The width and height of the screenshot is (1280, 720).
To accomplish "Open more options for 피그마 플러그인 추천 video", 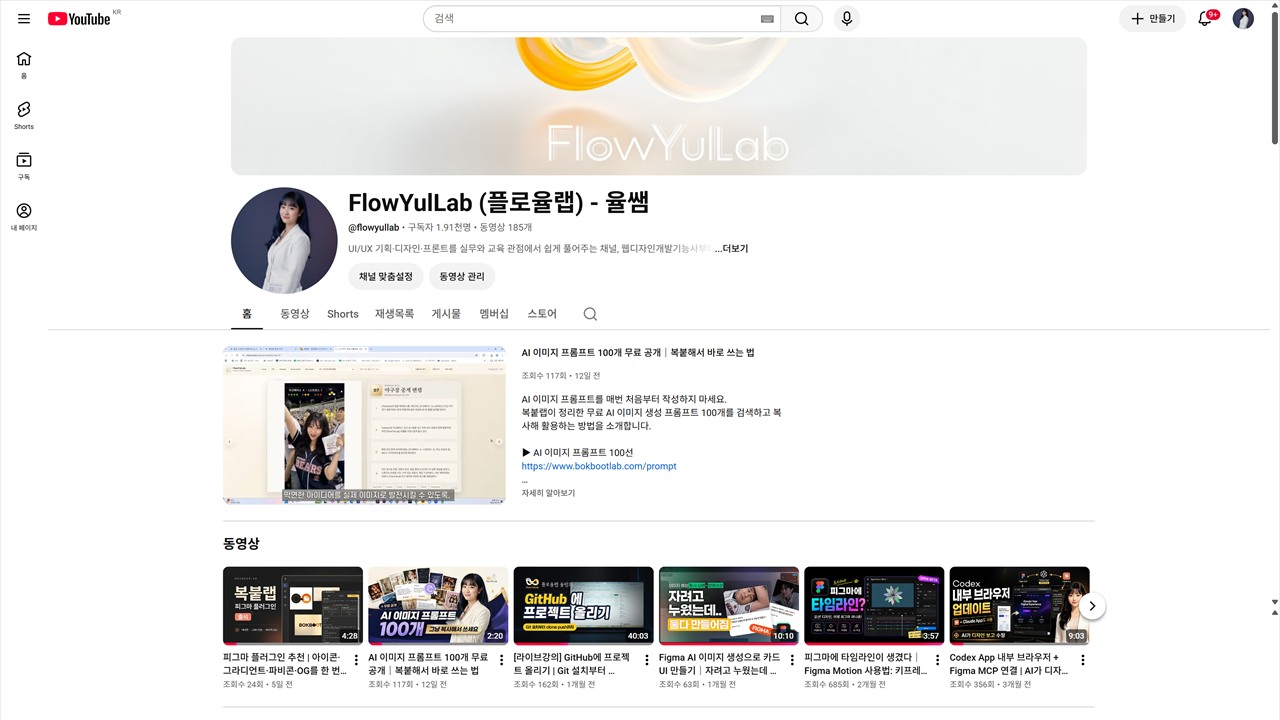I will click(356, 660).
